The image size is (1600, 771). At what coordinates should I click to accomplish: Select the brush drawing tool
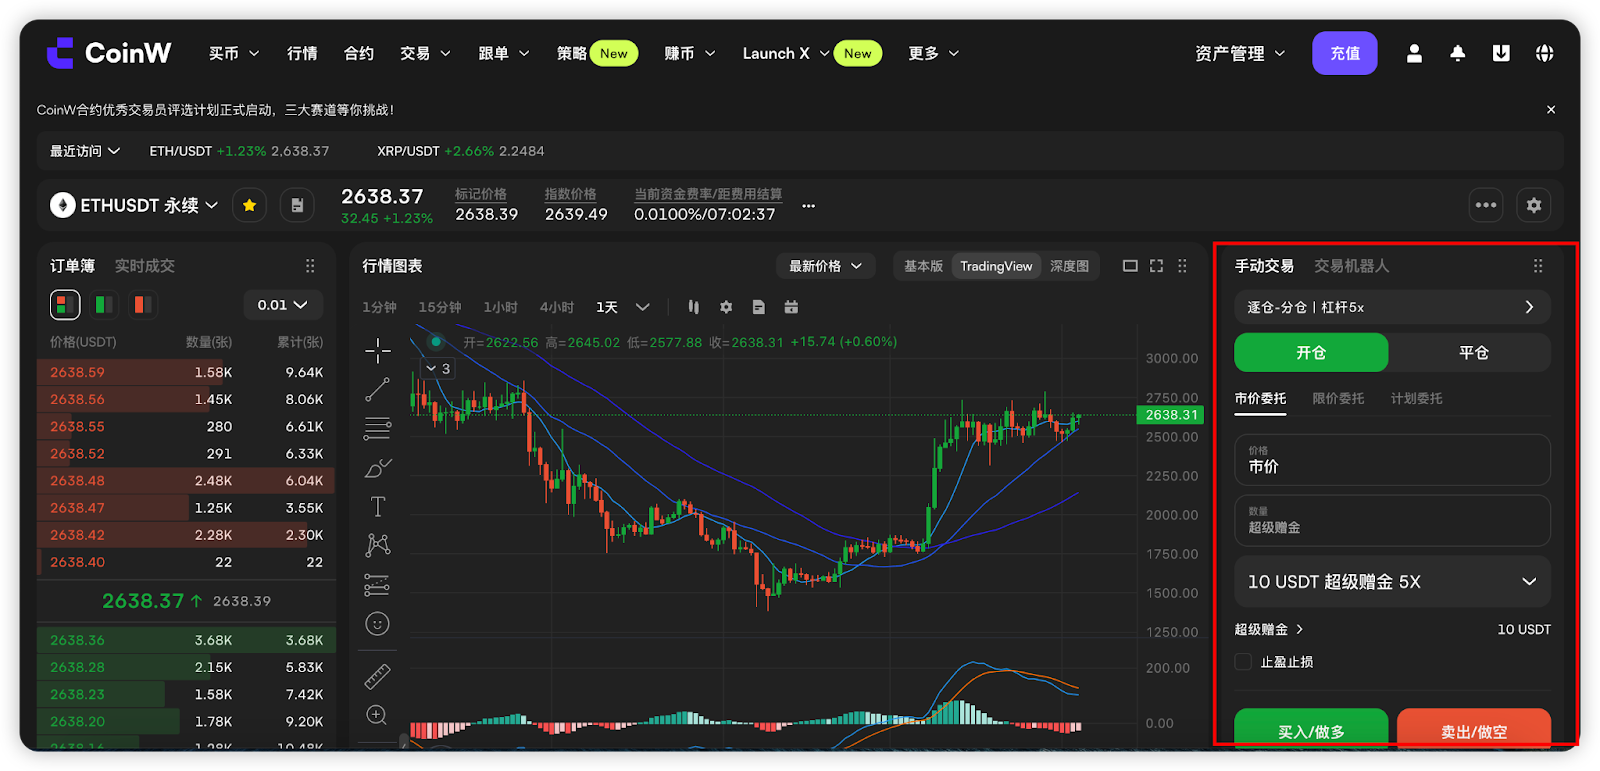tap(378, 468)
